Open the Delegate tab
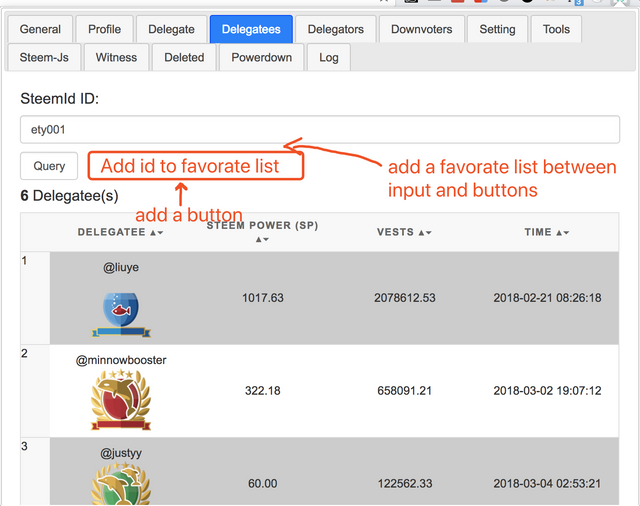Screen dimensions: 640x506 coord(171,29)
